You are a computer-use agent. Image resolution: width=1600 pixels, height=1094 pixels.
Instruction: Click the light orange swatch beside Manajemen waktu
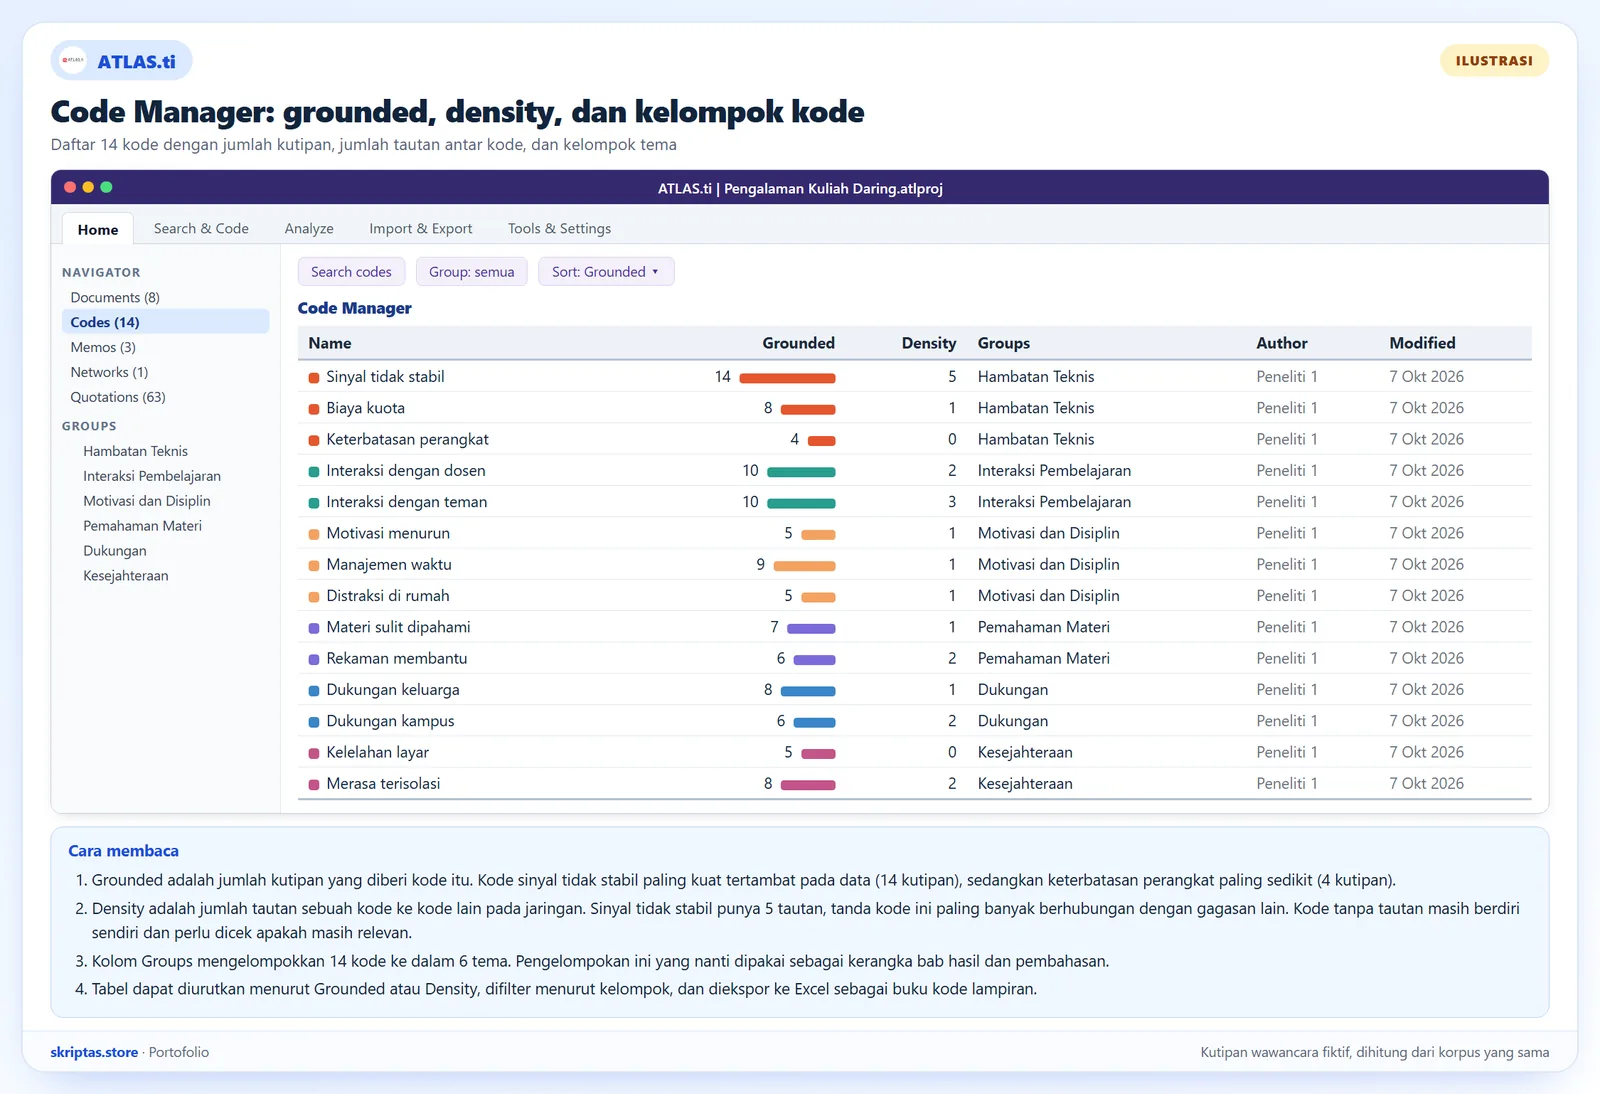point(314,566)
